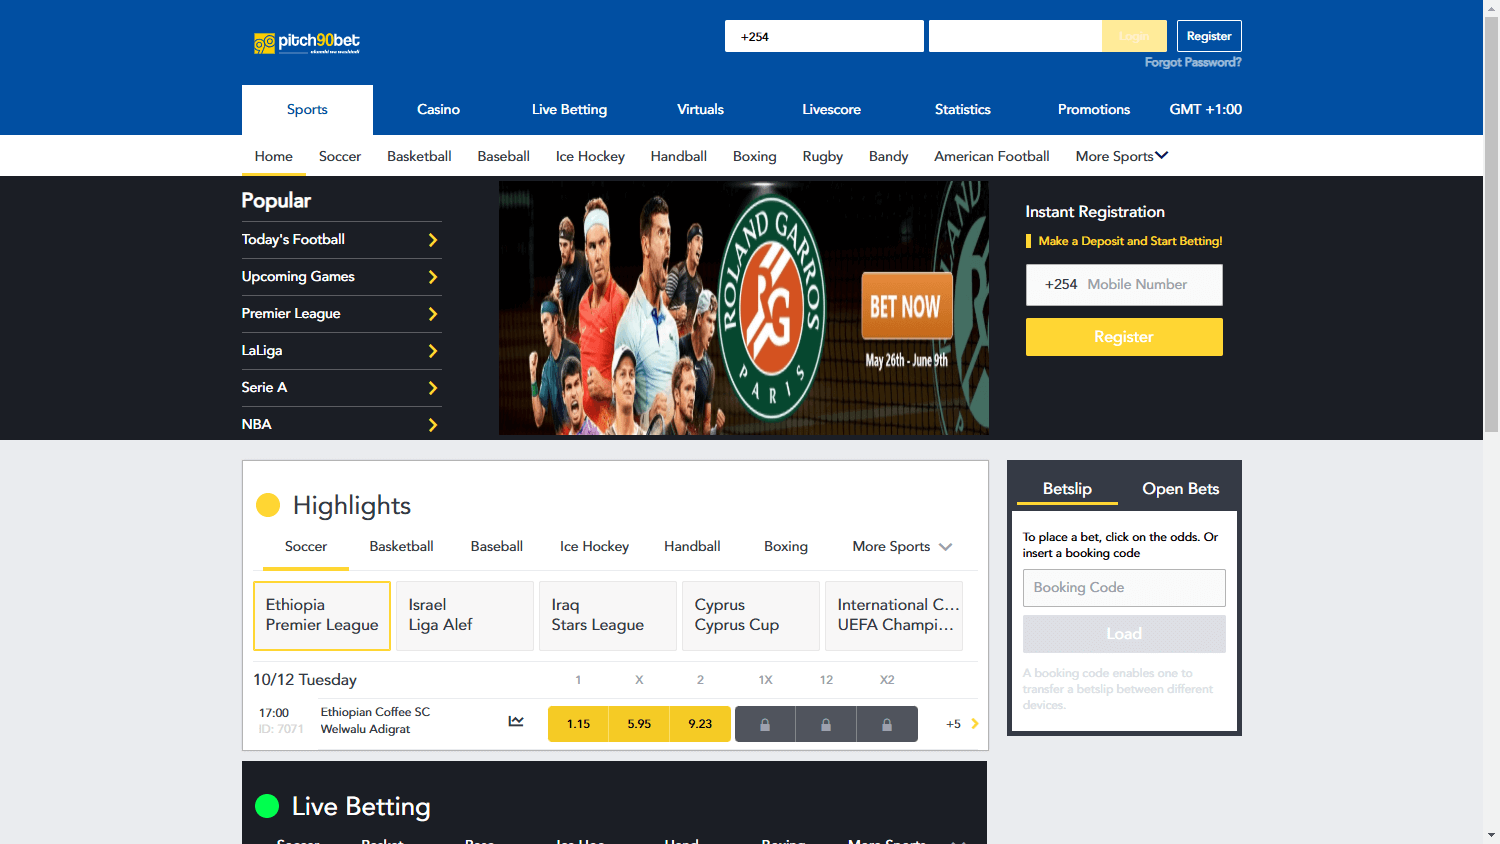Select the Iraq Stars League card
1500x844 pixels.
[x=608, y=616]
